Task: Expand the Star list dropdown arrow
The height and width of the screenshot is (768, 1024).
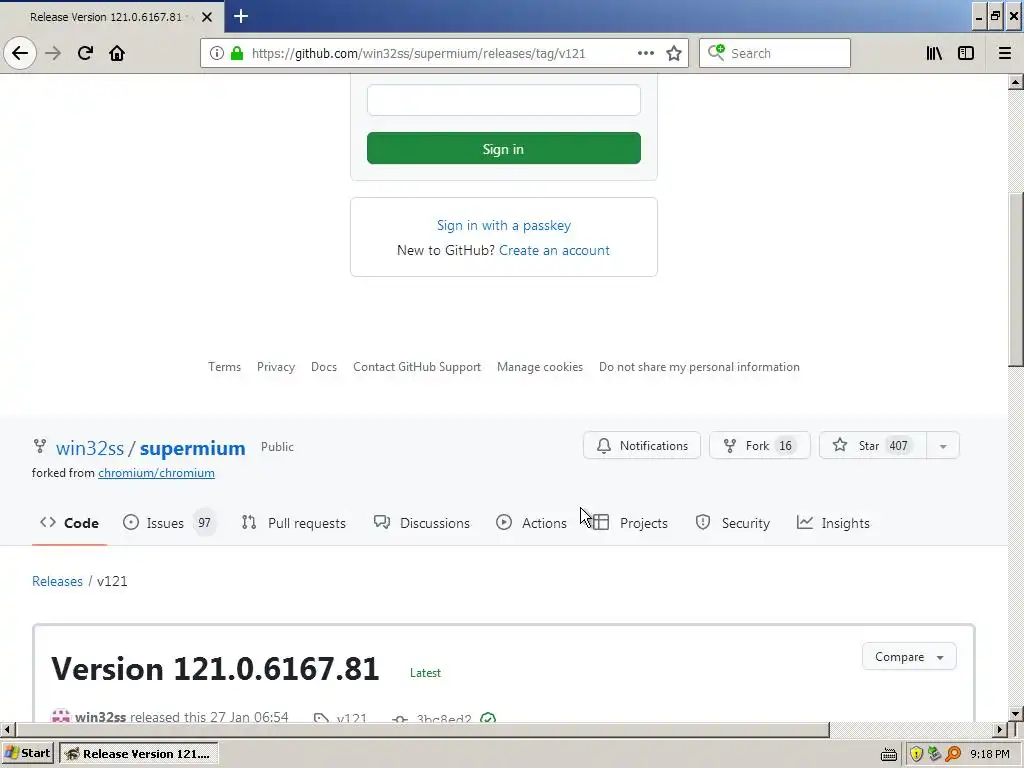Action: coord(943,446)
